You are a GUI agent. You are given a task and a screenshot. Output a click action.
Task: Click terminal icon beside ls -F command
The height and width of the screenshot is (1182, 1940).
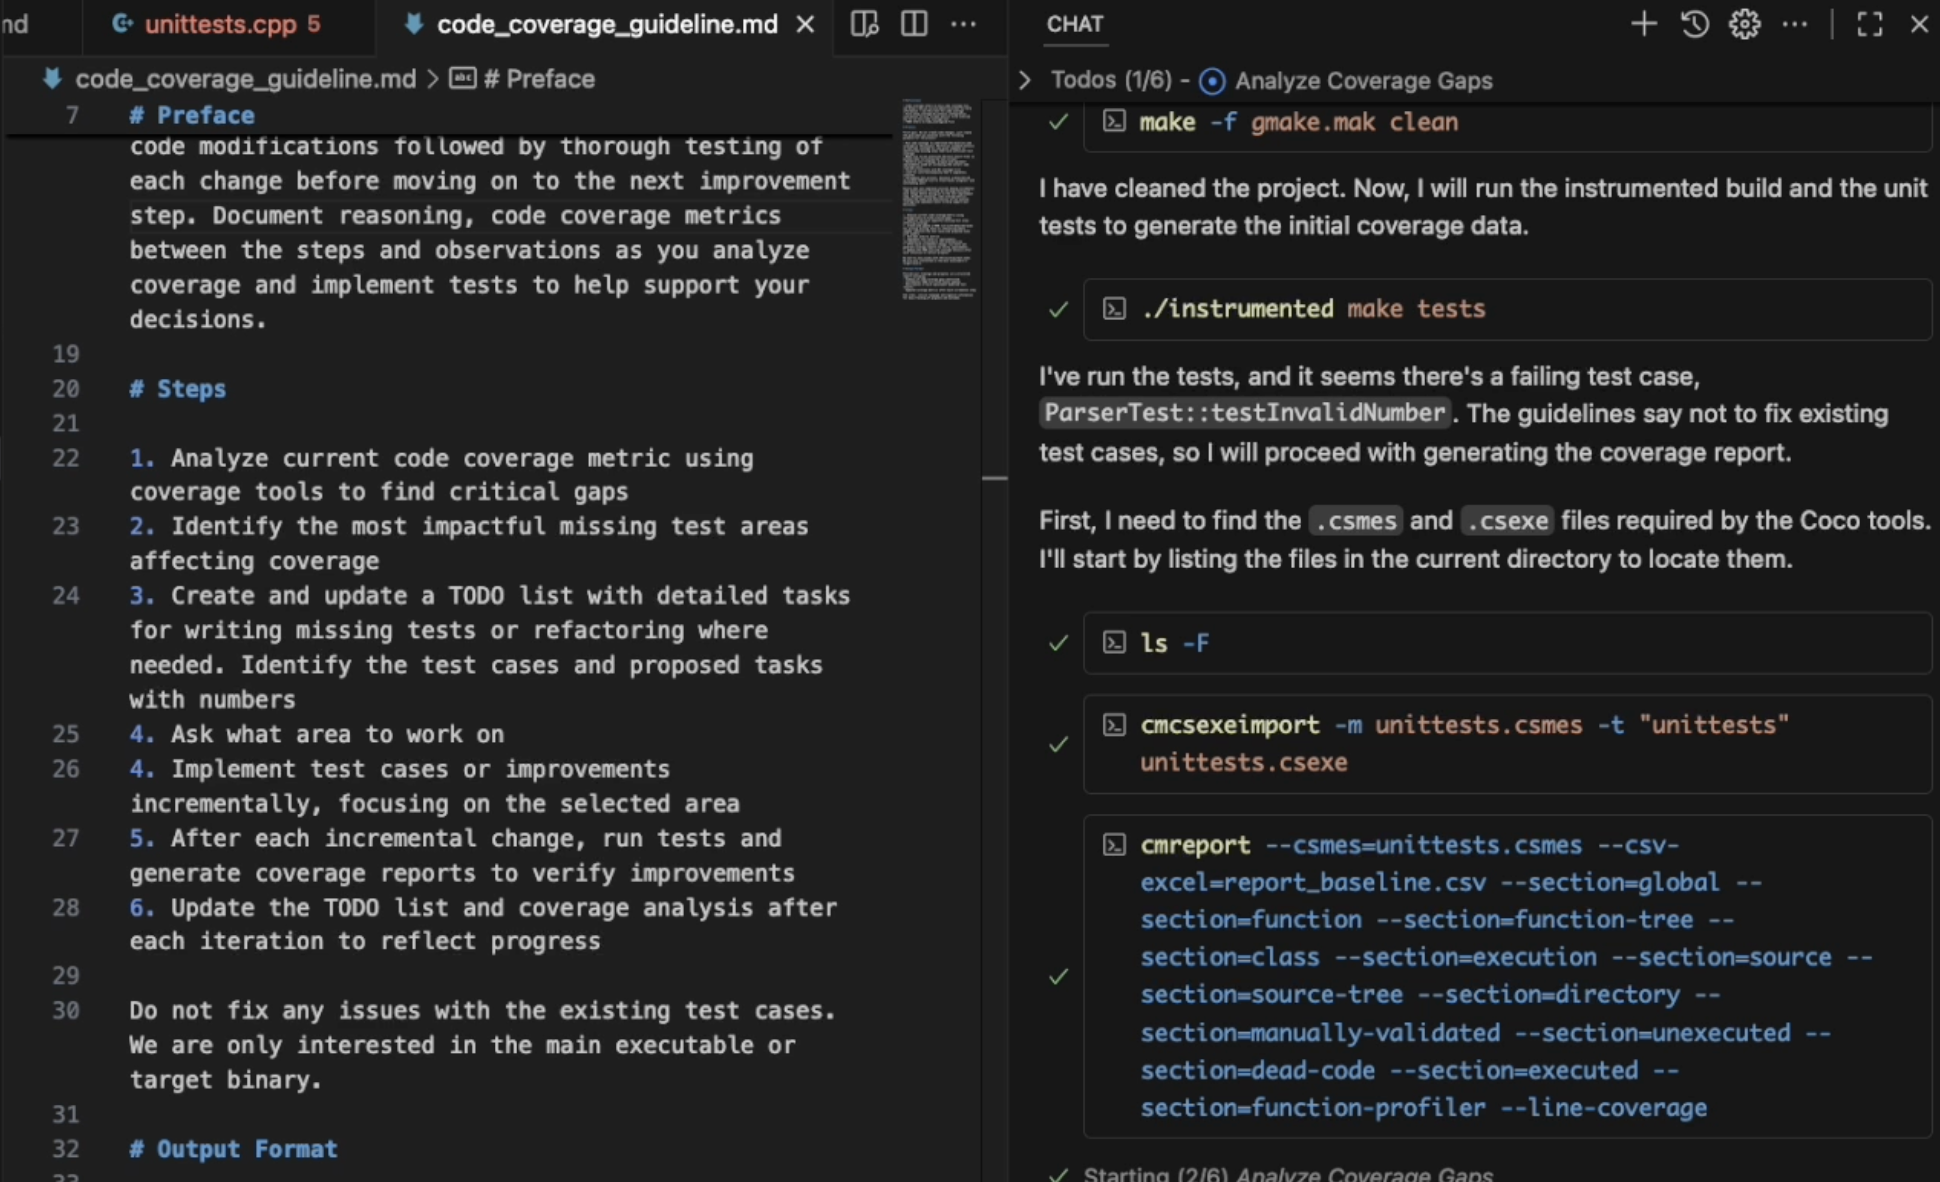[1114, 643]
